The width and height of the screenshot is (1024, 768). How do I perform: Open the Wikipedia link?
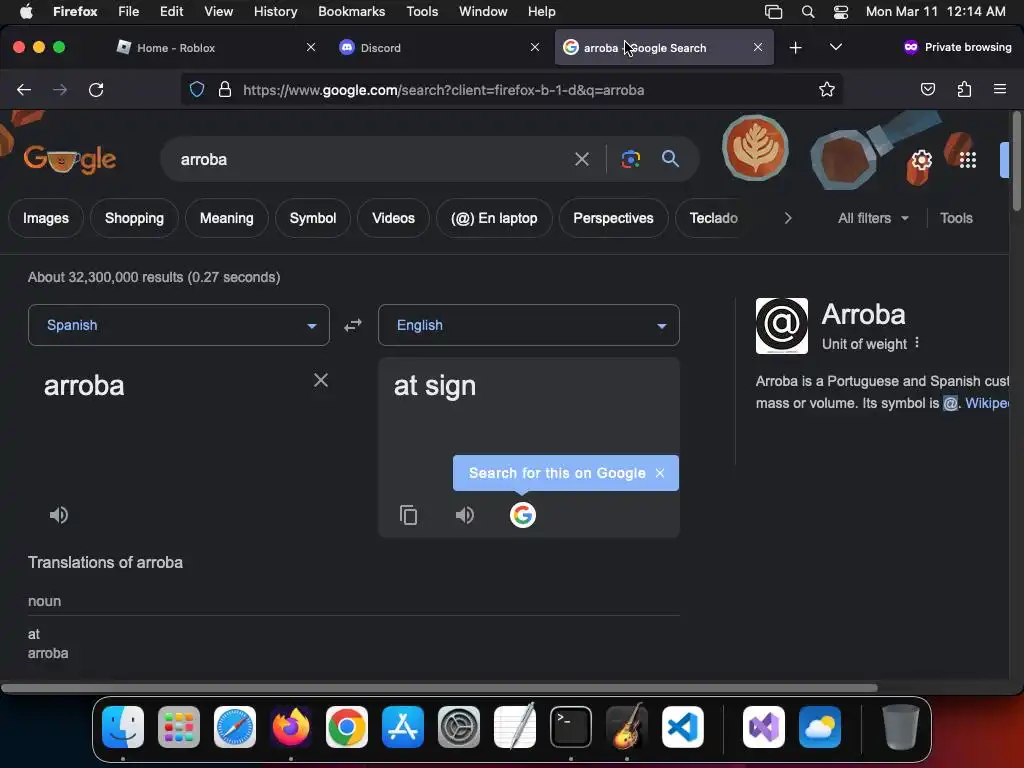(987, 403)
